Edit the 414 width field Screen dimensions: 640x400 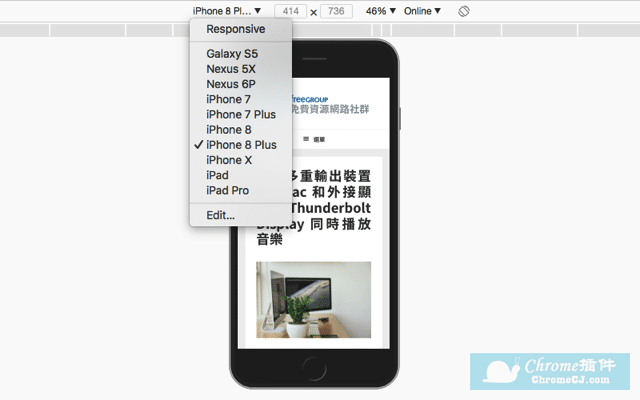click(291, 11)
